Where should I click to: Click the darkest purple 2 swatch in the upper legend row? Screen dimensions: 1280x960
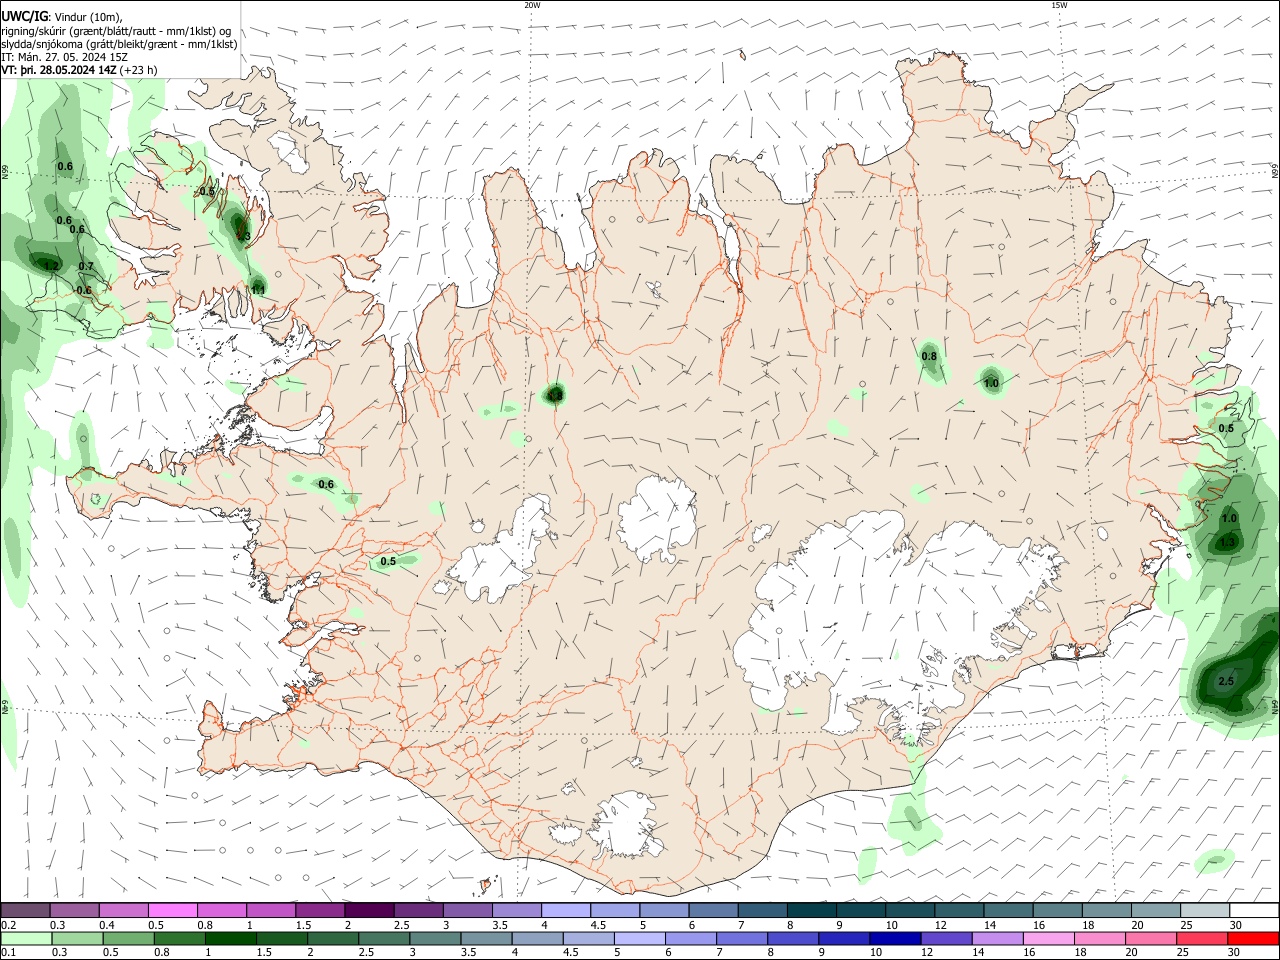click(x=368, y=911)
